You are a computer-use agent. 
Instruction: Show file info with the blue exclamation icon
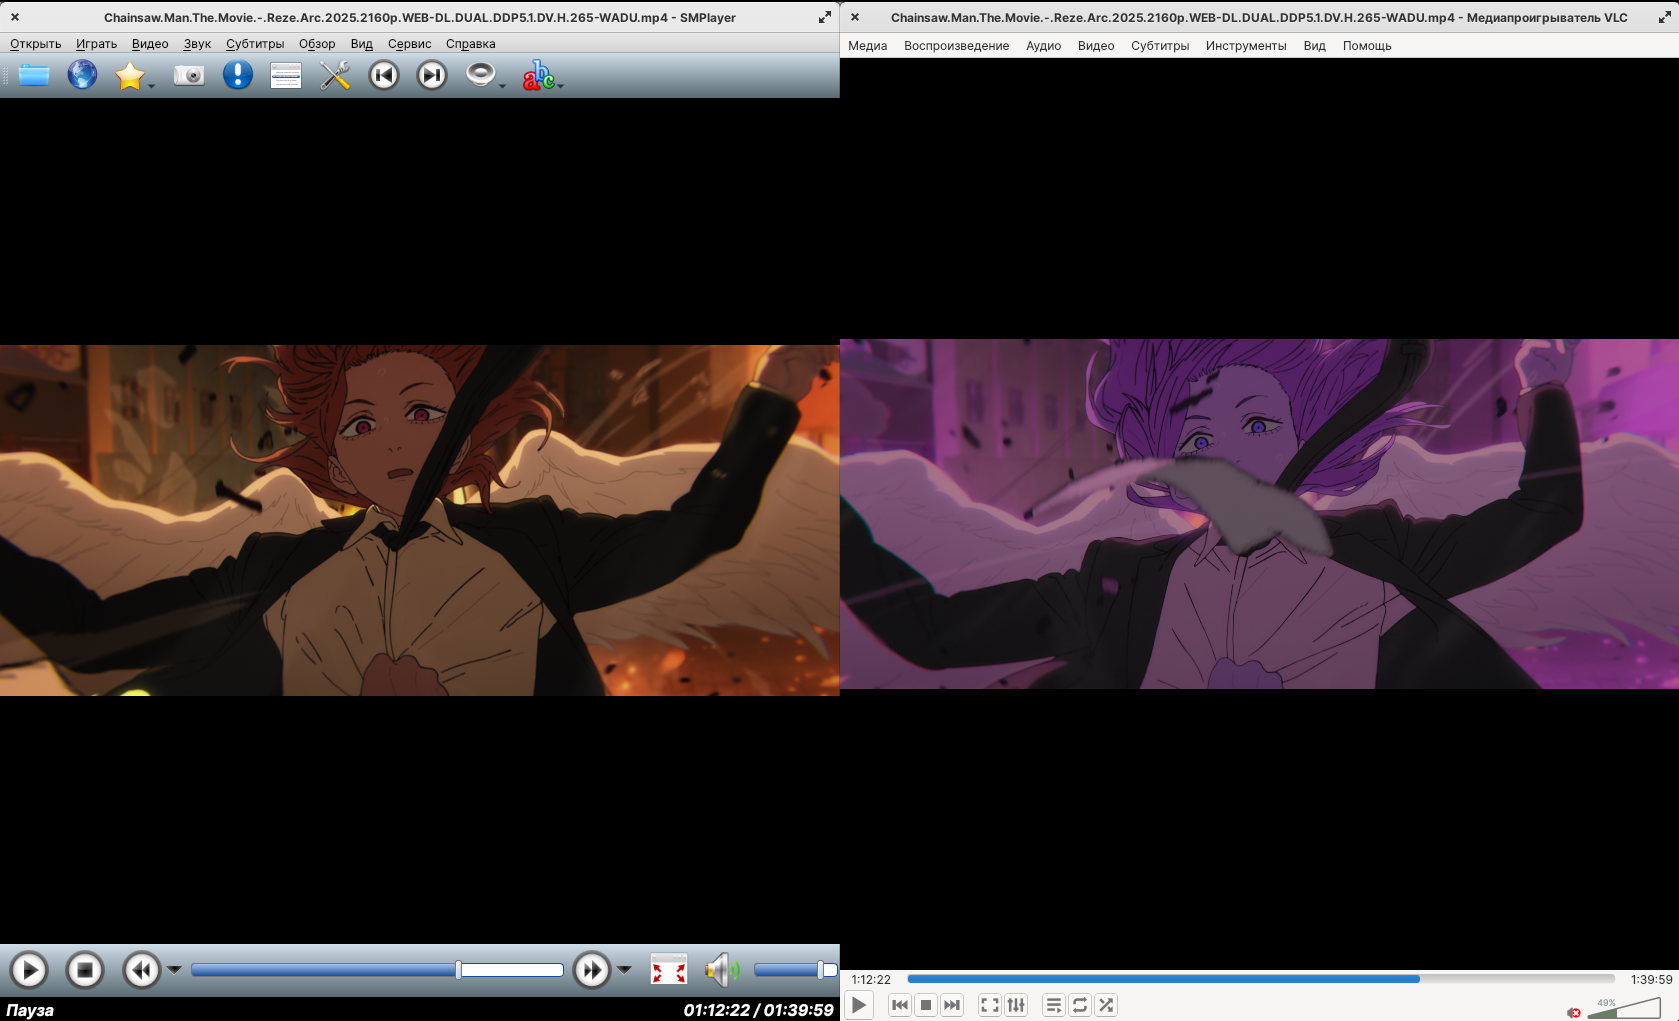click(237, 75)
